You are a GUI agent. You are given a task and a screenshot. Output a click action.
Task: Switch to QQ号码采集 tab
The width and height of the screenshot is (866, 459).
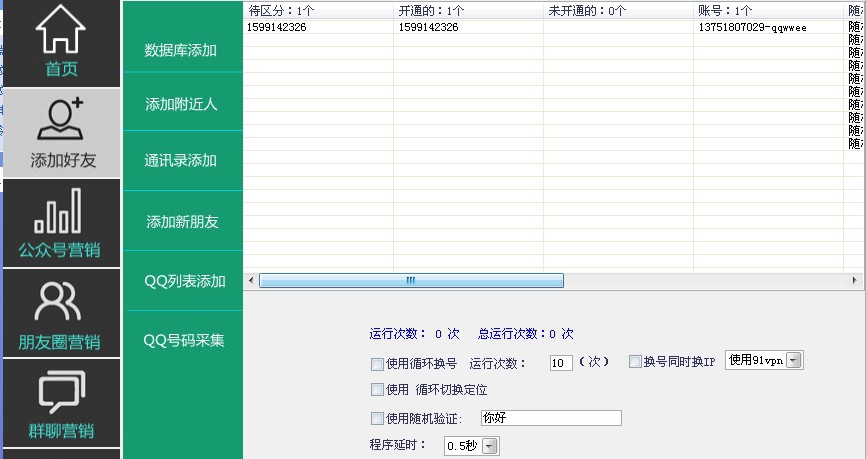(184, 340)
